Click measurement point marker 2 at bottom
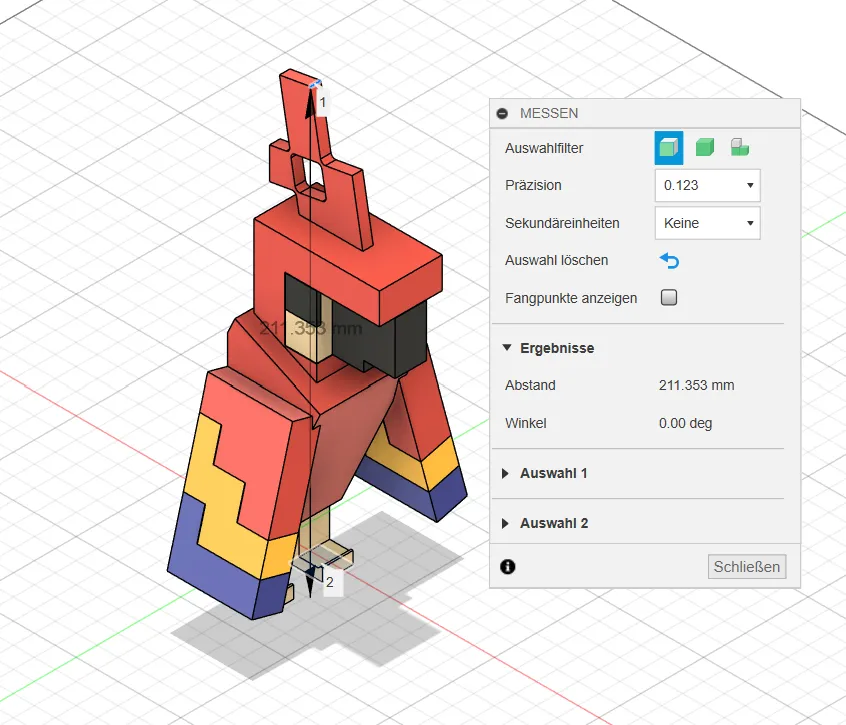 (330, 582)
